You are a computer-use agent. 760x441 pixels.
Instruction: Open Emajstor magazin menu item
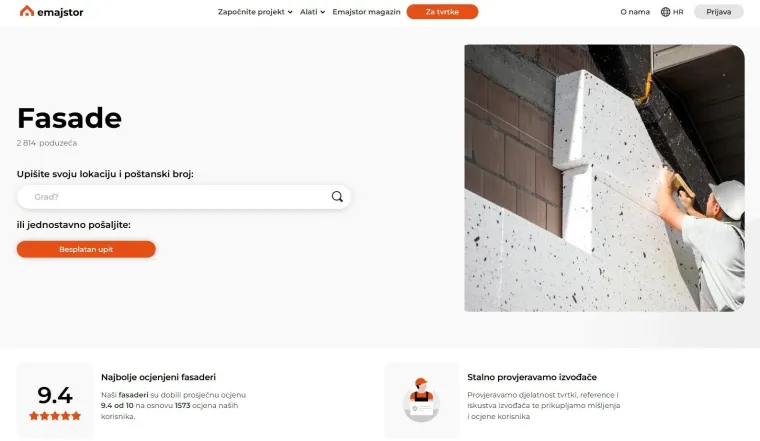(366, 12)
